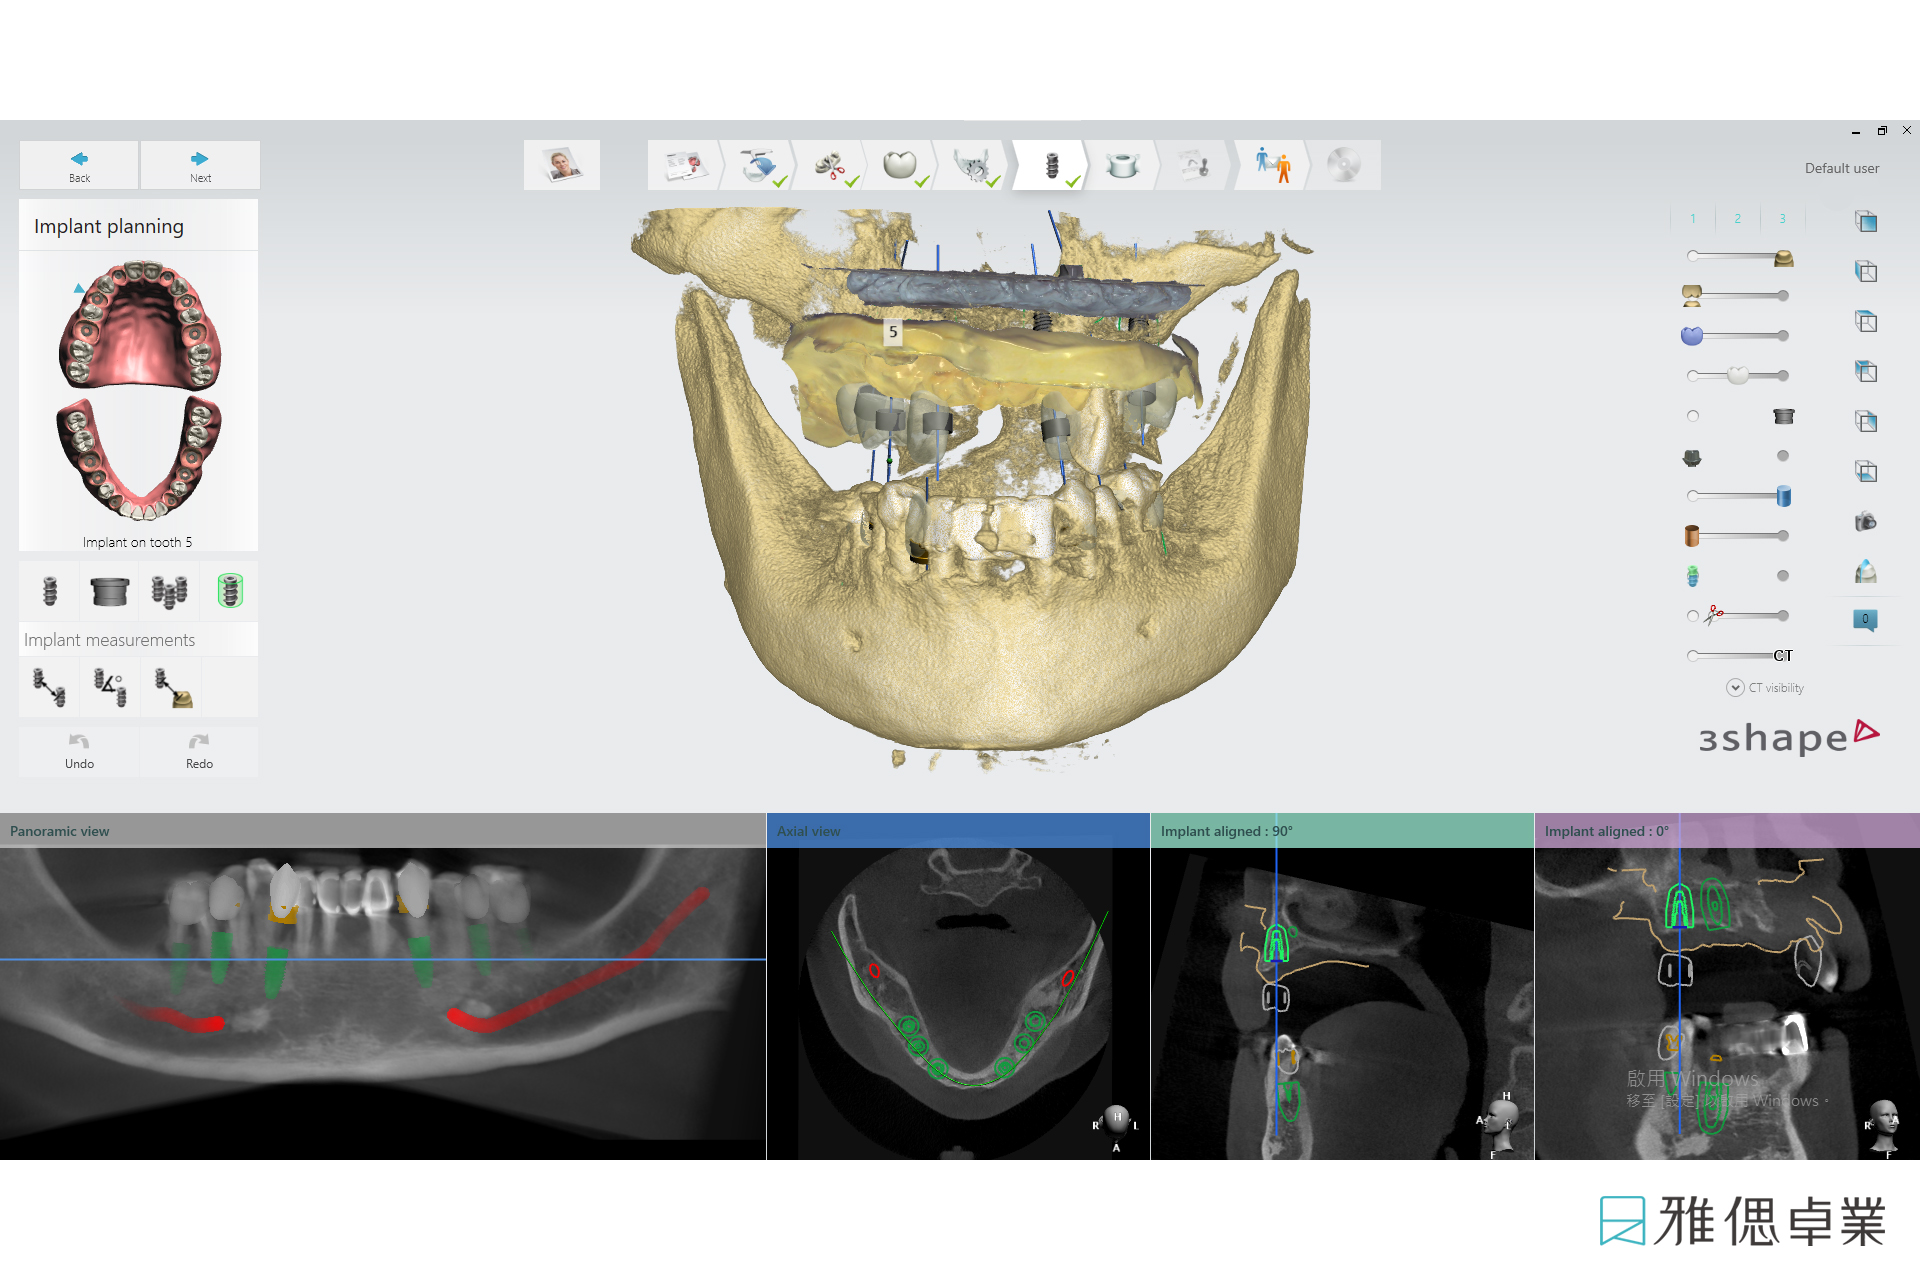Toggle the implant safety zone icon
Screen dimensions: 1920x1279
(x=230, y=591)
